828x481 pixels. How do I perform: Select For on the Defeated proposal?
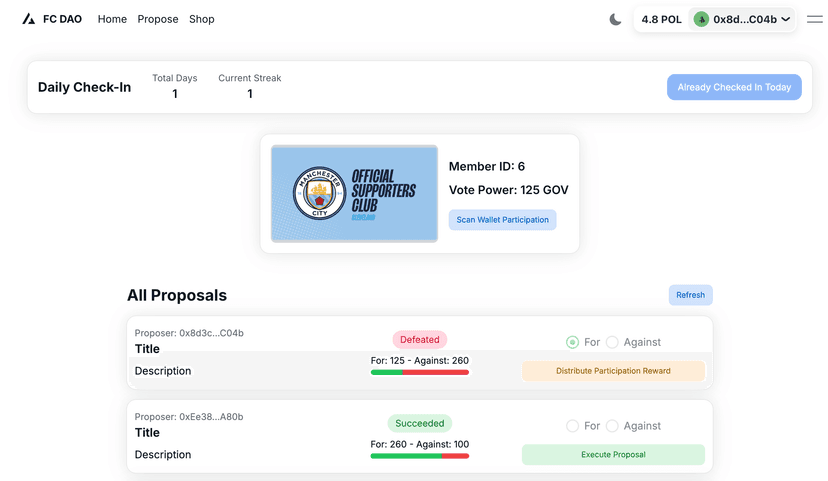coord(573,342)
